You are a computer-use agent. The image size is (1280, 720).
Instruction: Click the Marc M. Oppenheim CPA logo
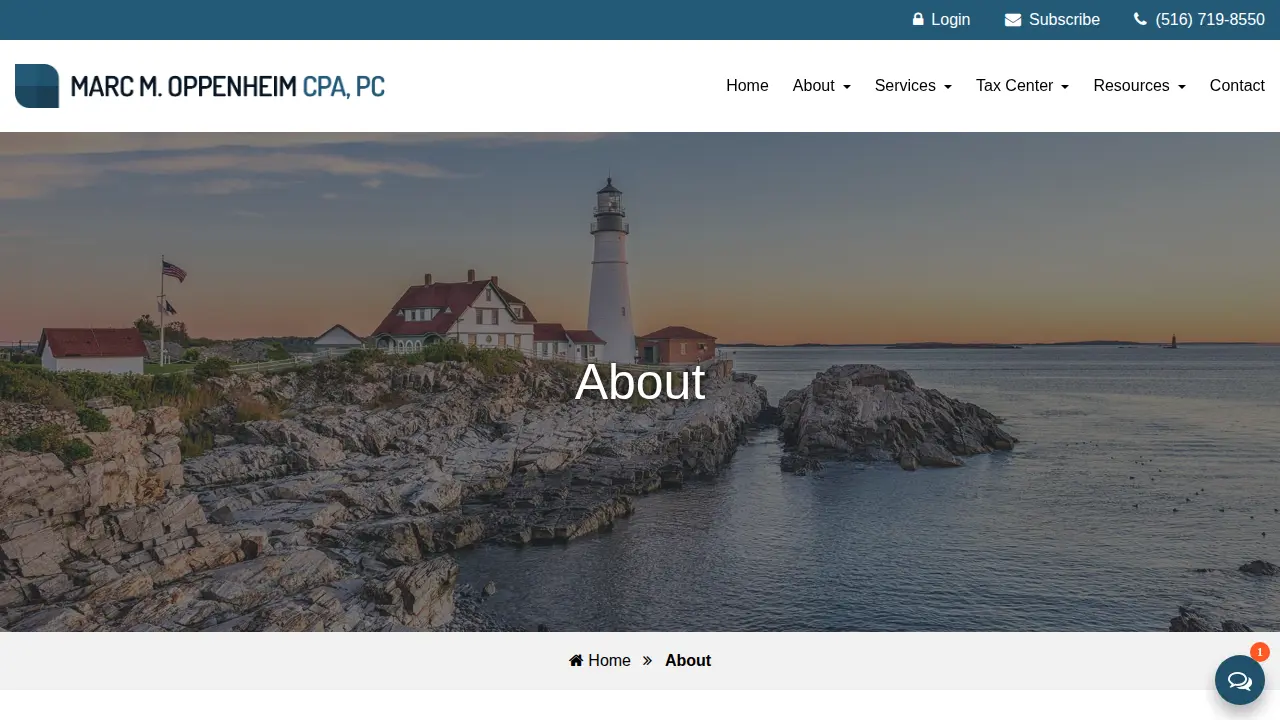coord(200,86)
